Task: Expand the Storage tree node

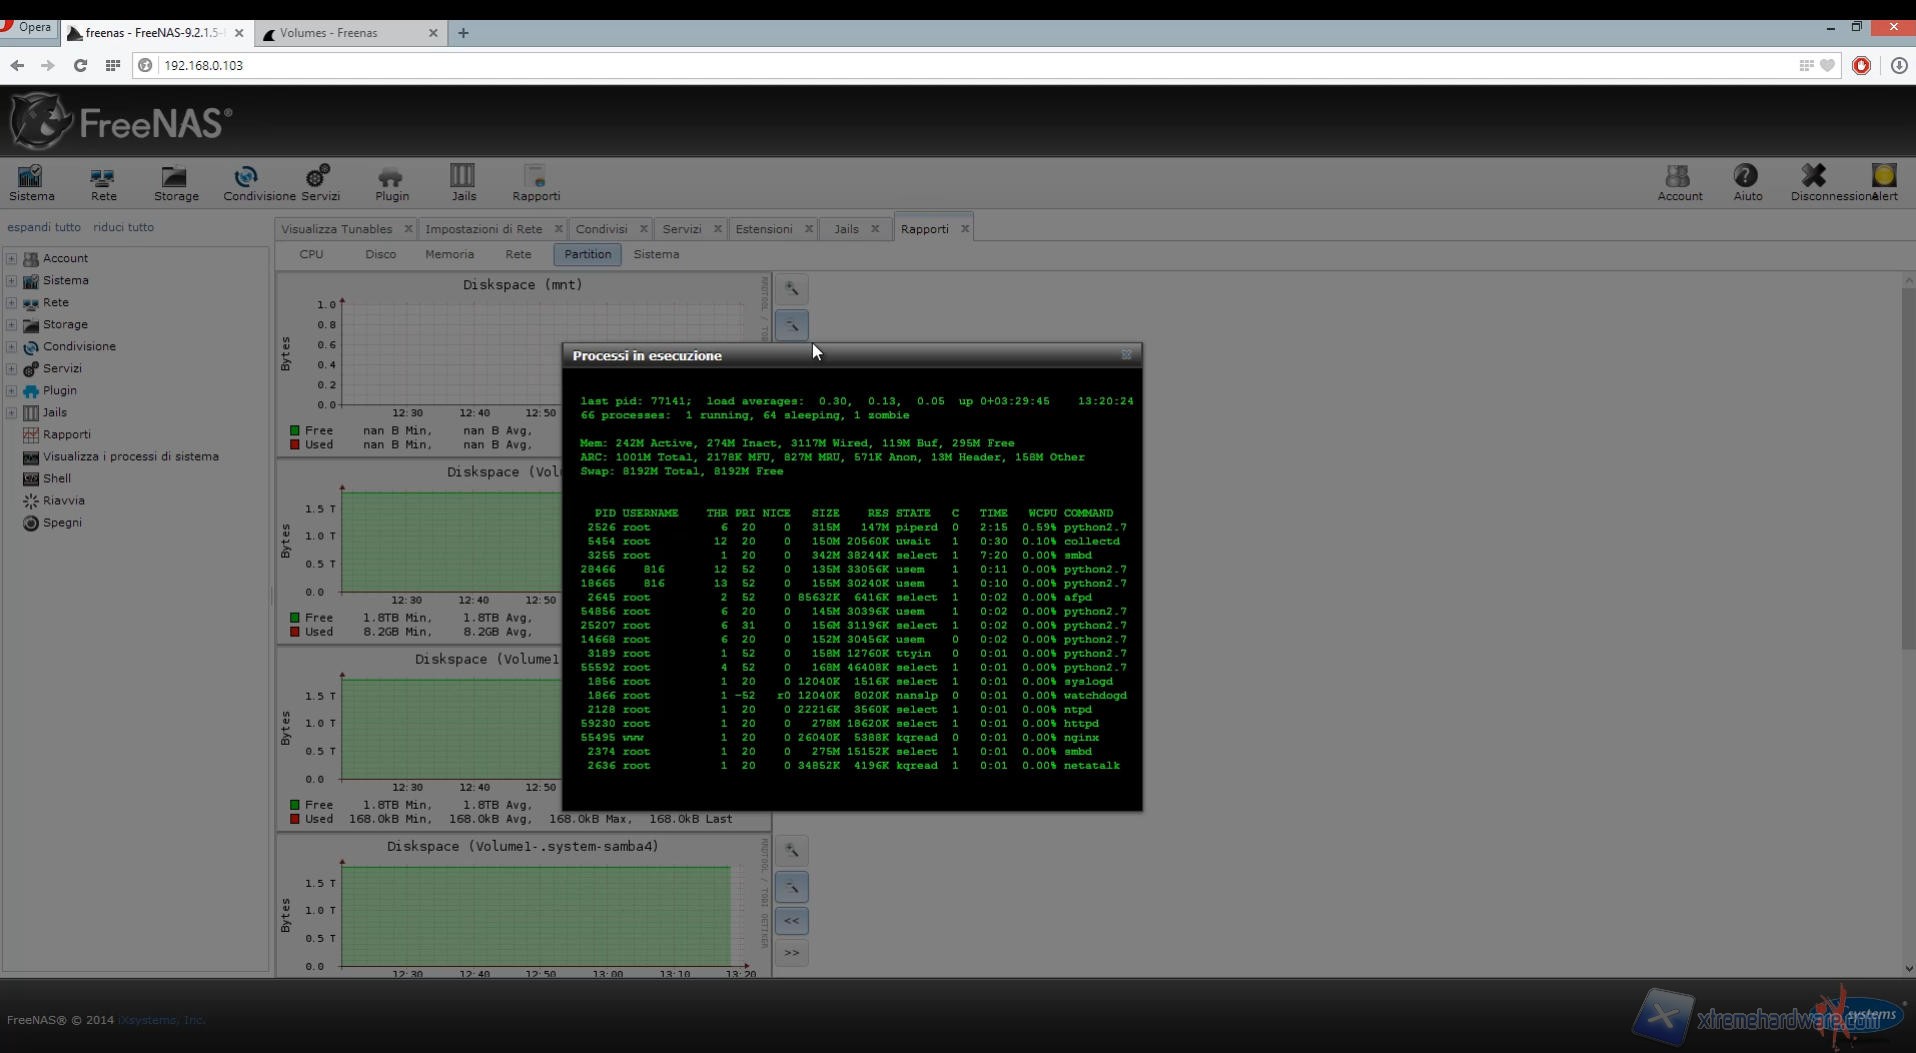Action: click(12, 324)
